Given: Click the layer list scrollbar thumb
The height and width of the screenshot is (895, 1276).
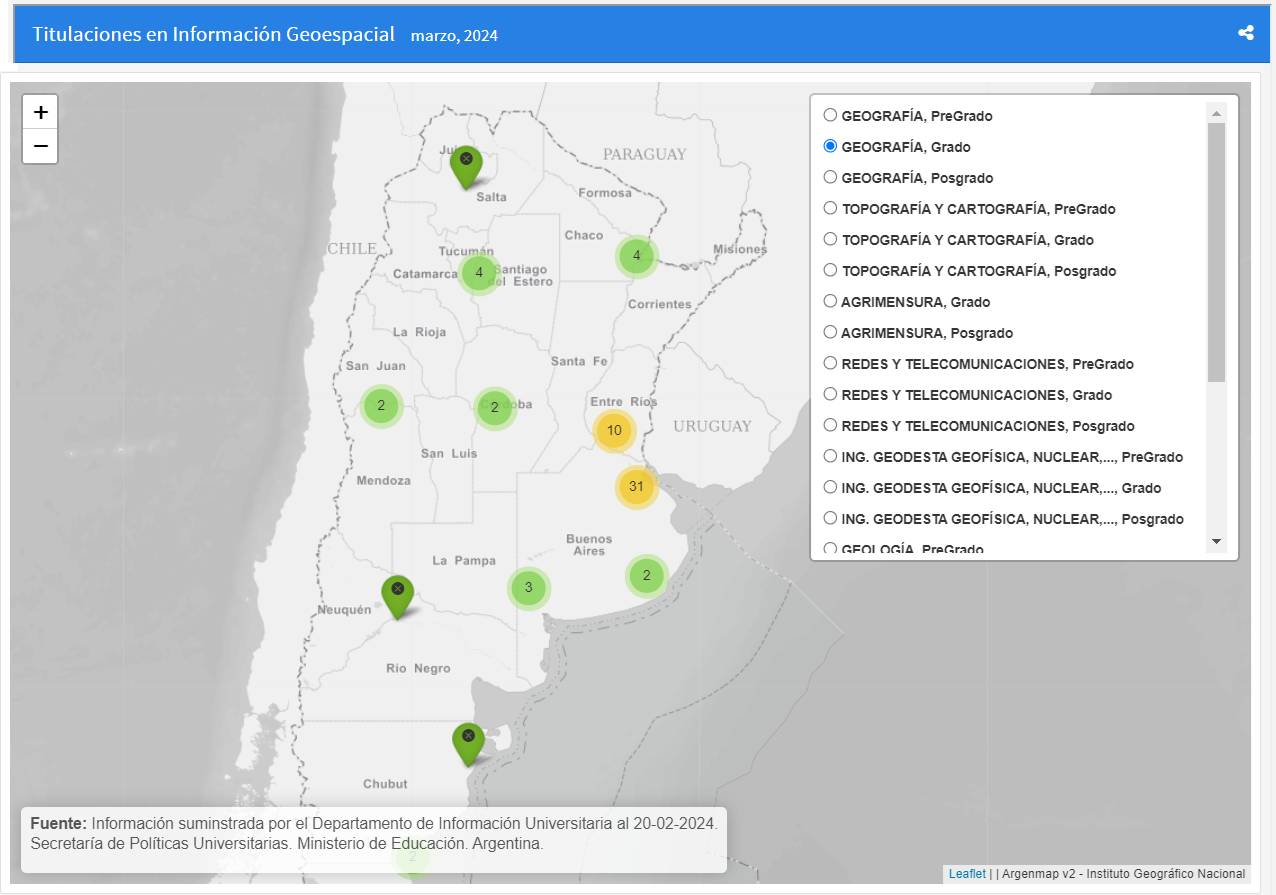Looking at the screenshot, I should click(1216, 250).
